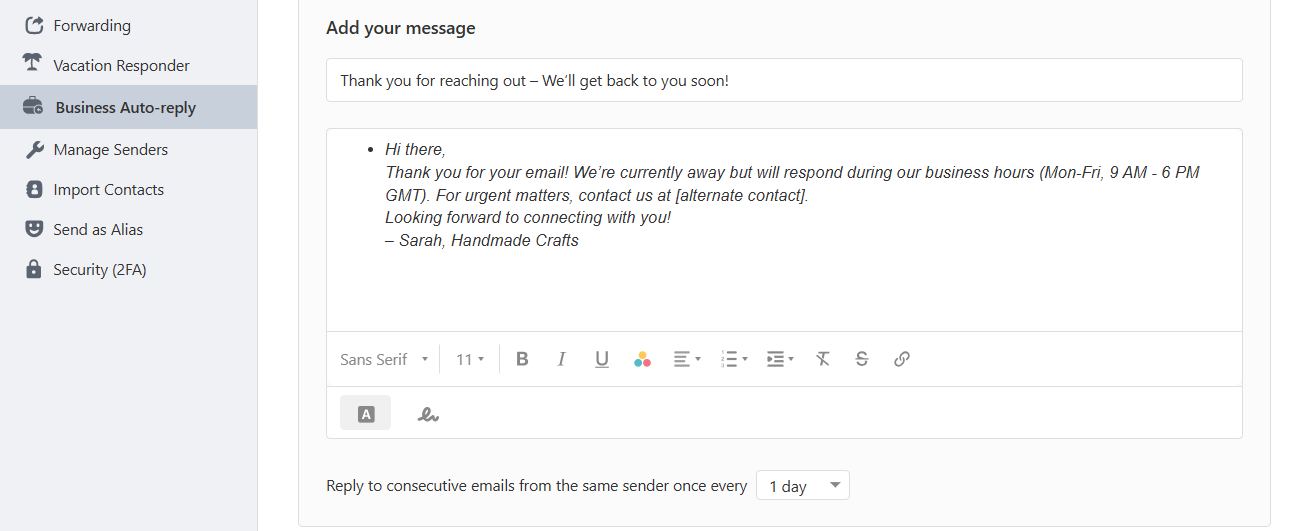Toggle italic text formatting

561,359
